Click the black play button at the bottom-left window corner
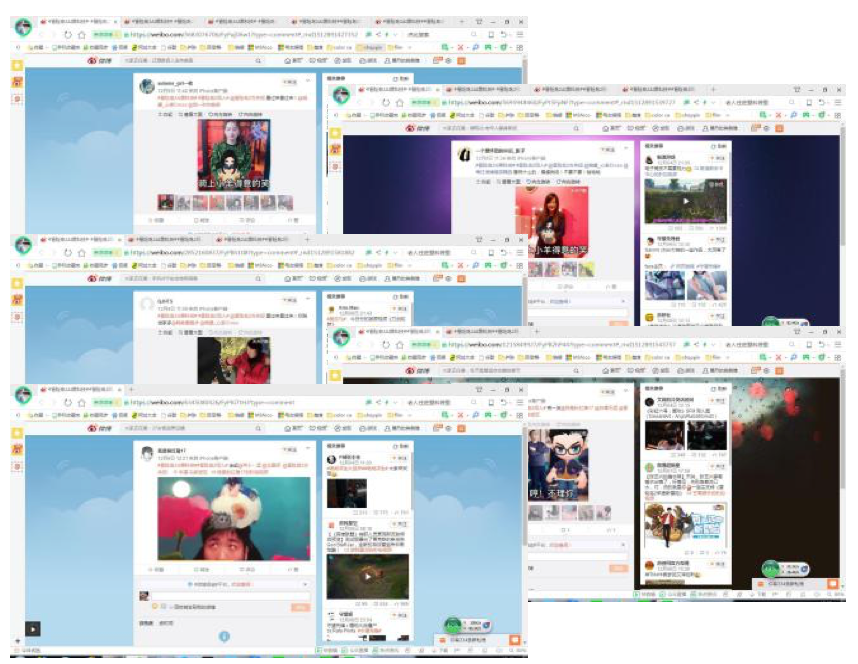Viewport: 858px width, 664px height. point(33,629)
